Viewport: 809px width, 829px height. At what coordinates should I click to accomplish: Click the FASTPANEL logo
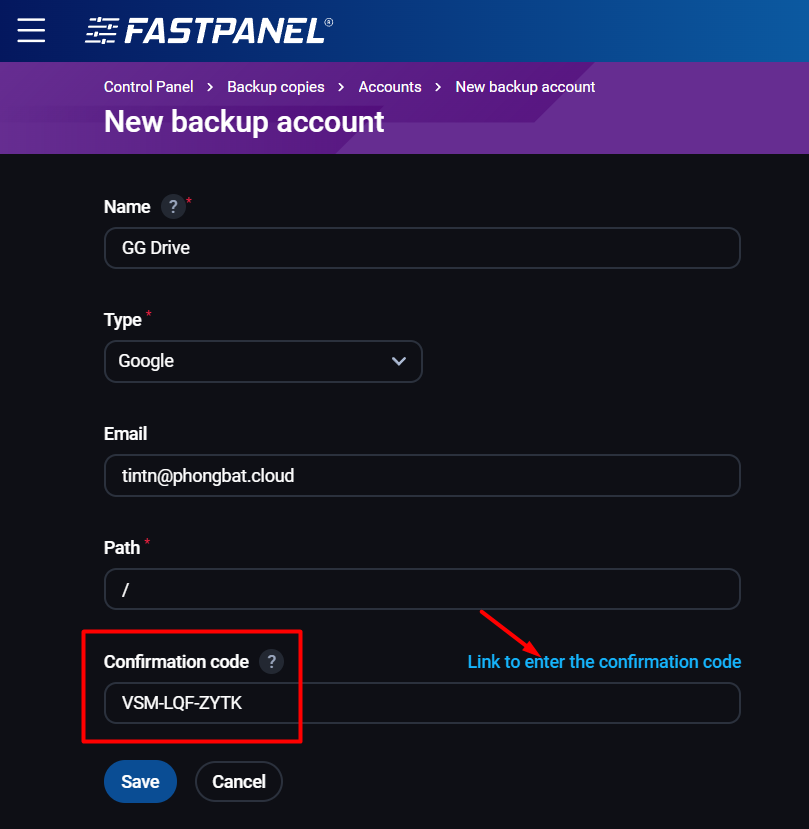tap(208, 31)
